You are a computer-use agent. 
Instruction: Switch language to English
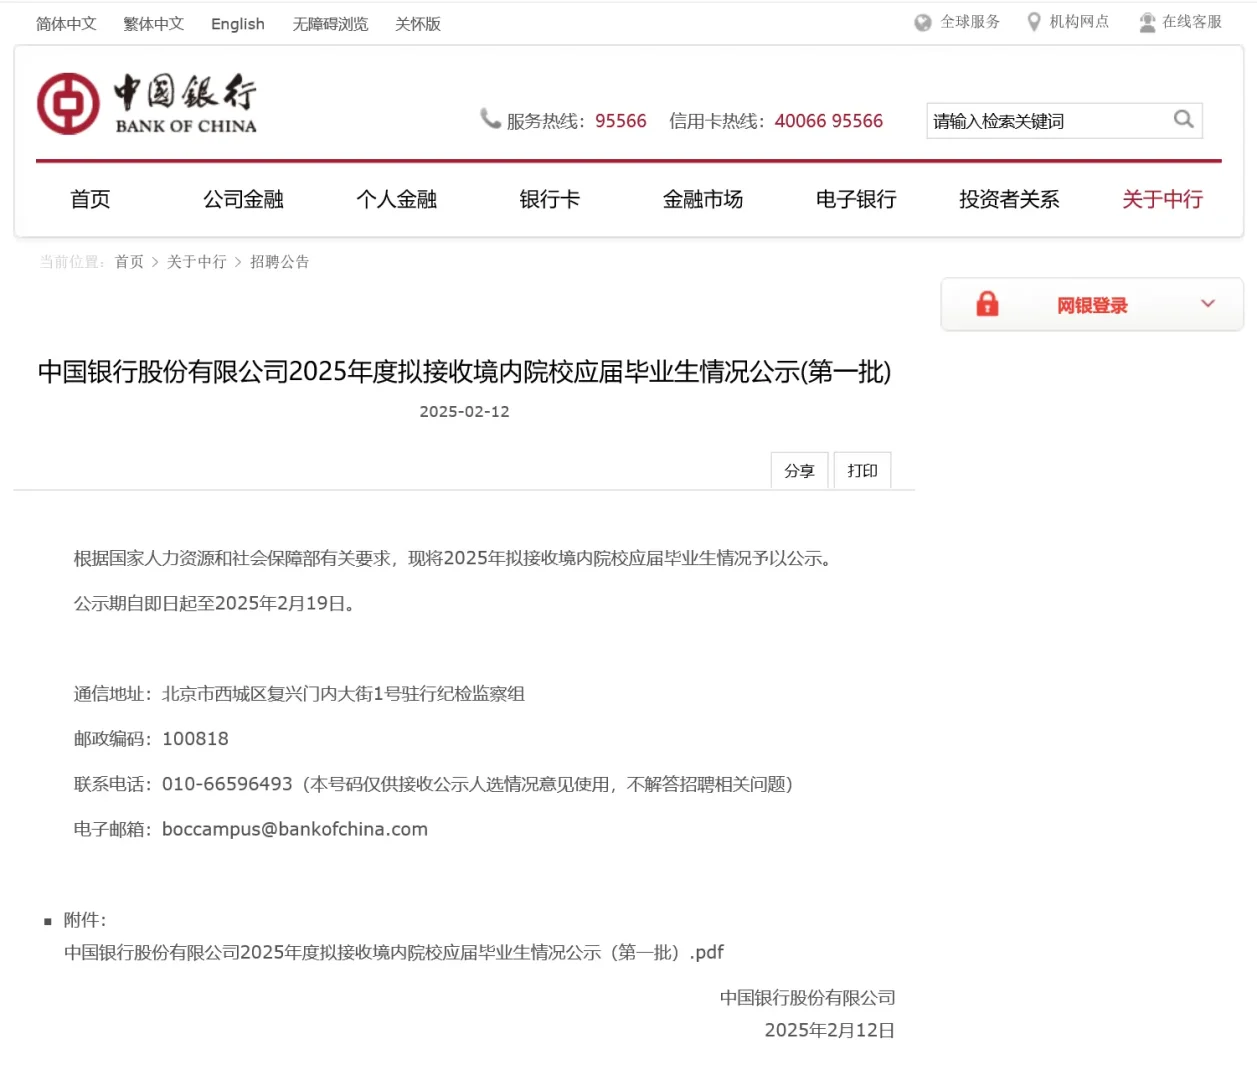pyautogui.click(x=238, y=24)
